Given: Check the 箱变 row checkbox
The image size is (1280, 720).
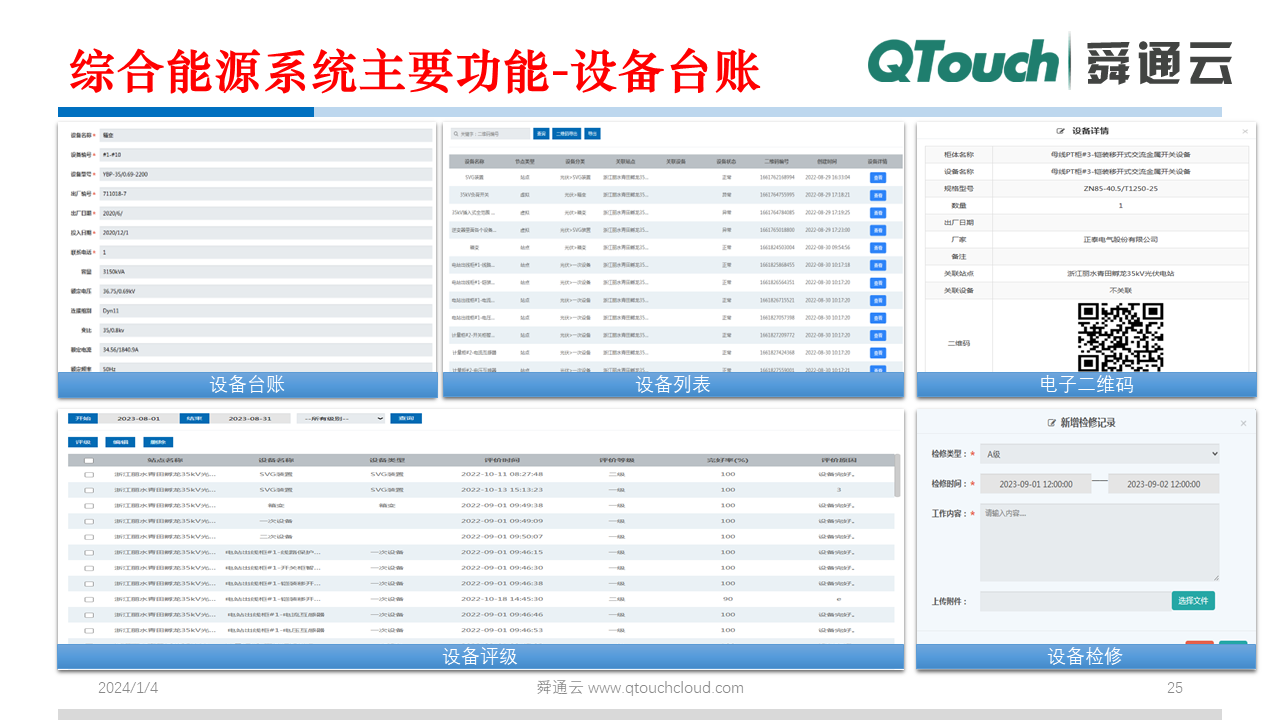Looking at the screenshot, I should pos(87,505).
